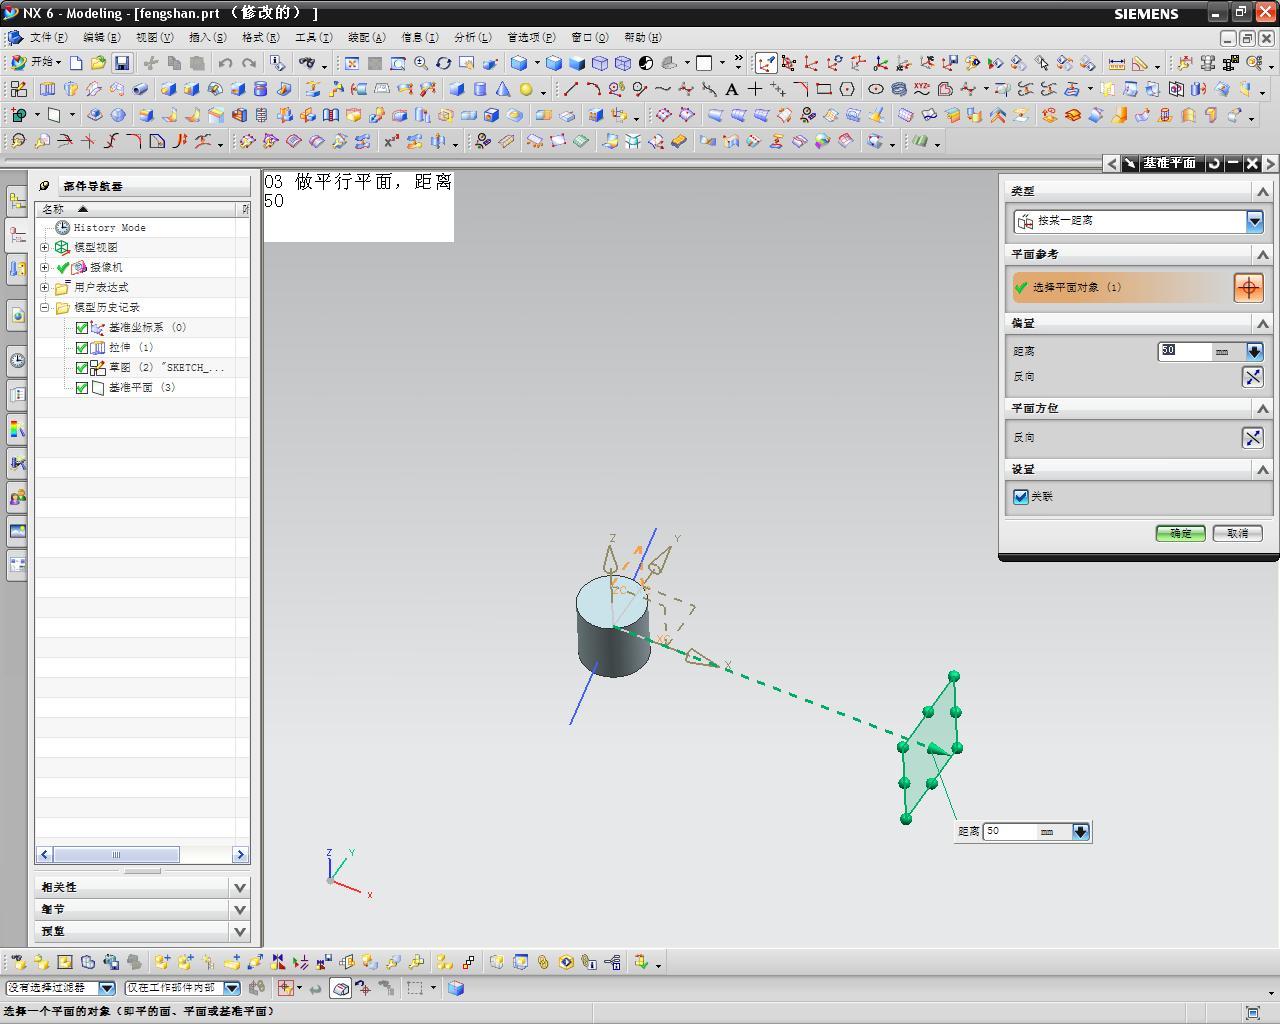Collapse the 模型历史记录 tree node
Image resolution: width=1280 pixels, height=1024 pixels.
44,307
